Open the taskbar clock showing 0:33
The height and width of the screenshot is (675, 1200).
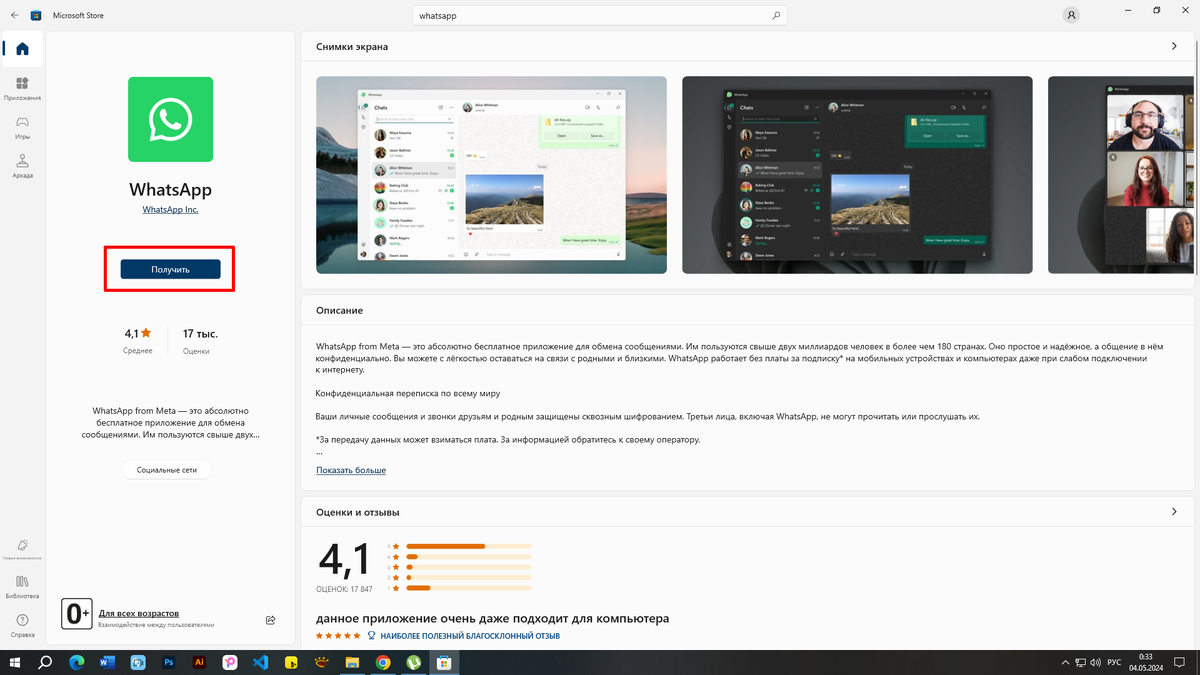[1146, 662]
